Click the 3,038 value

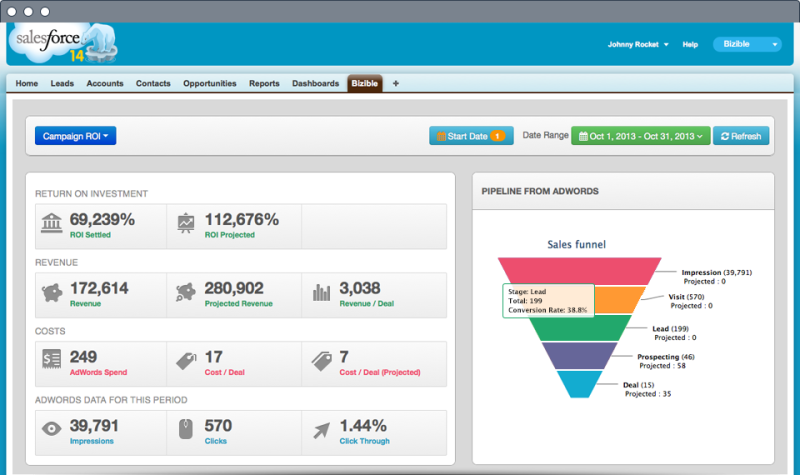click(x=360, y=288)
